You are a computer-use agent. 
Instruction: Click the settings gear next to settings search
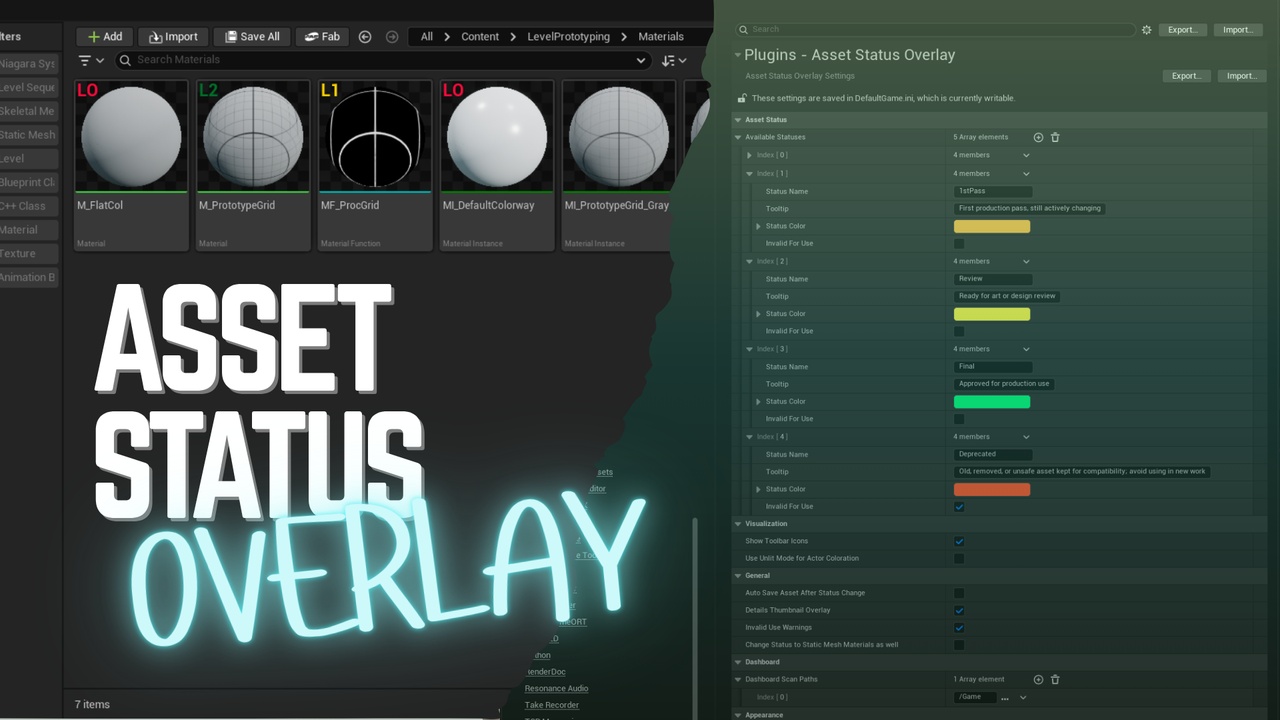[1147, 30]
